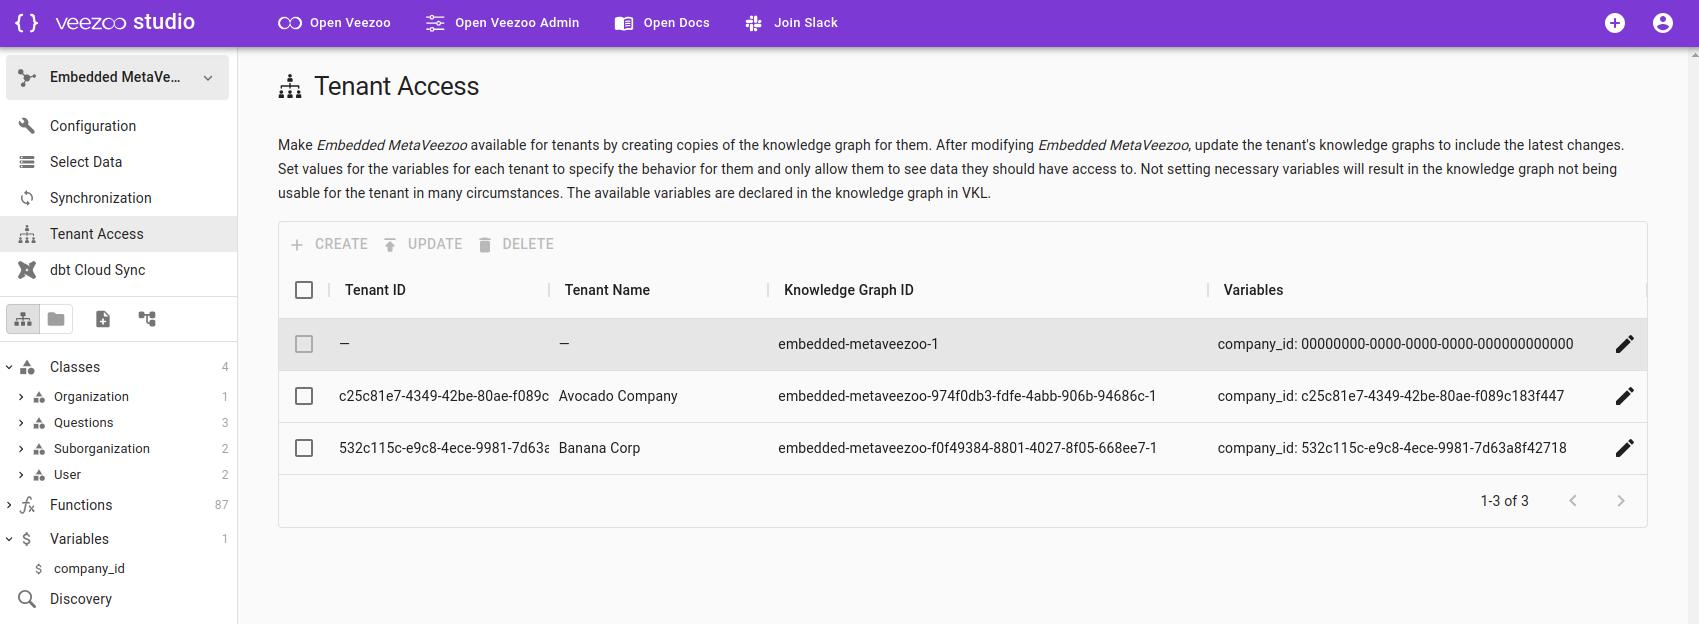This screenshot has width=1699, height=624.
Task: Click the Tenant Access heading icon
Action: 290,87
